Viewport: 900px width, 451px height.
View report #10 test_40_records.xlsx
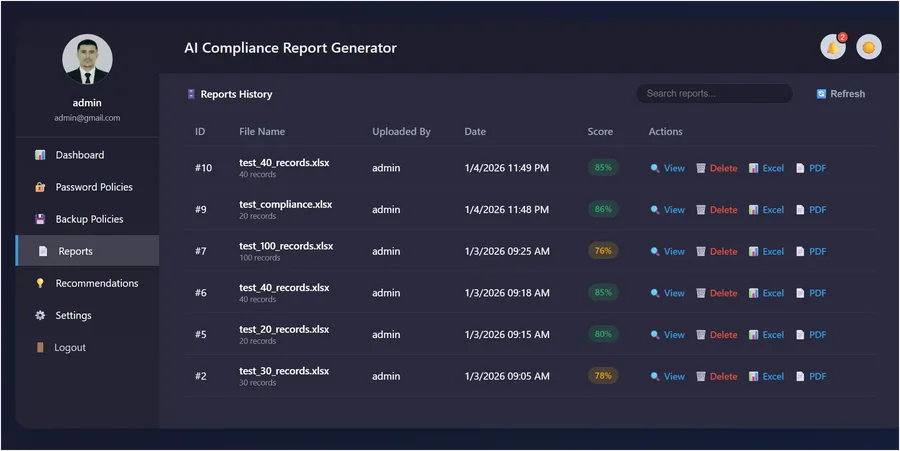pyautogui.click(x=668, y=168)
